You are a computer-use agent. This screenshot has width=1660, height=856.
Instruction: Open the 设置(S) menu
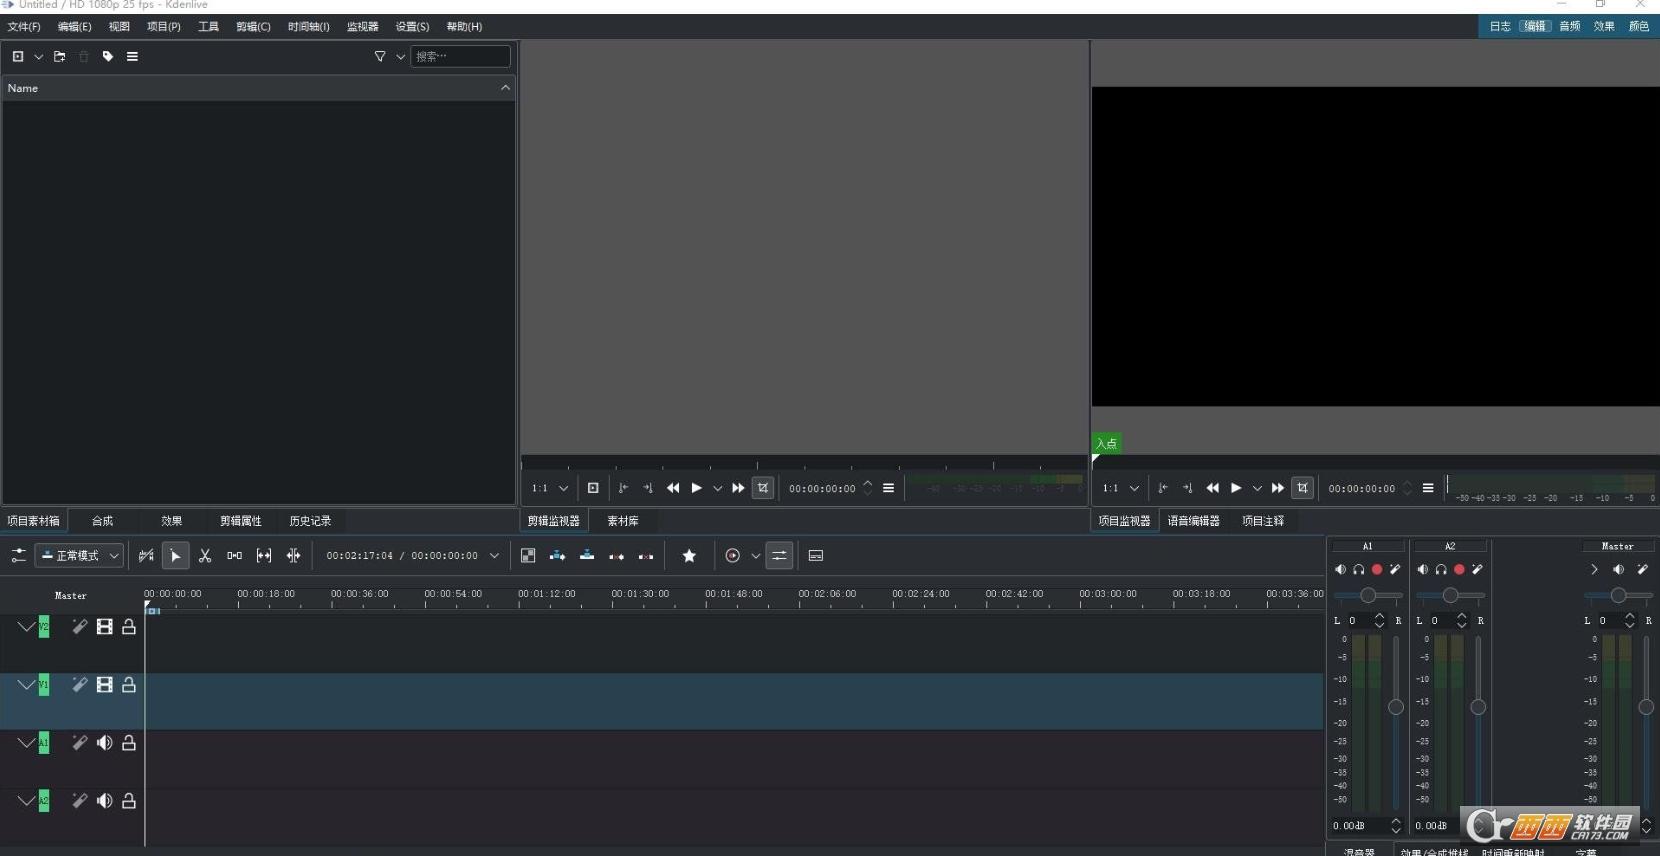412,27
